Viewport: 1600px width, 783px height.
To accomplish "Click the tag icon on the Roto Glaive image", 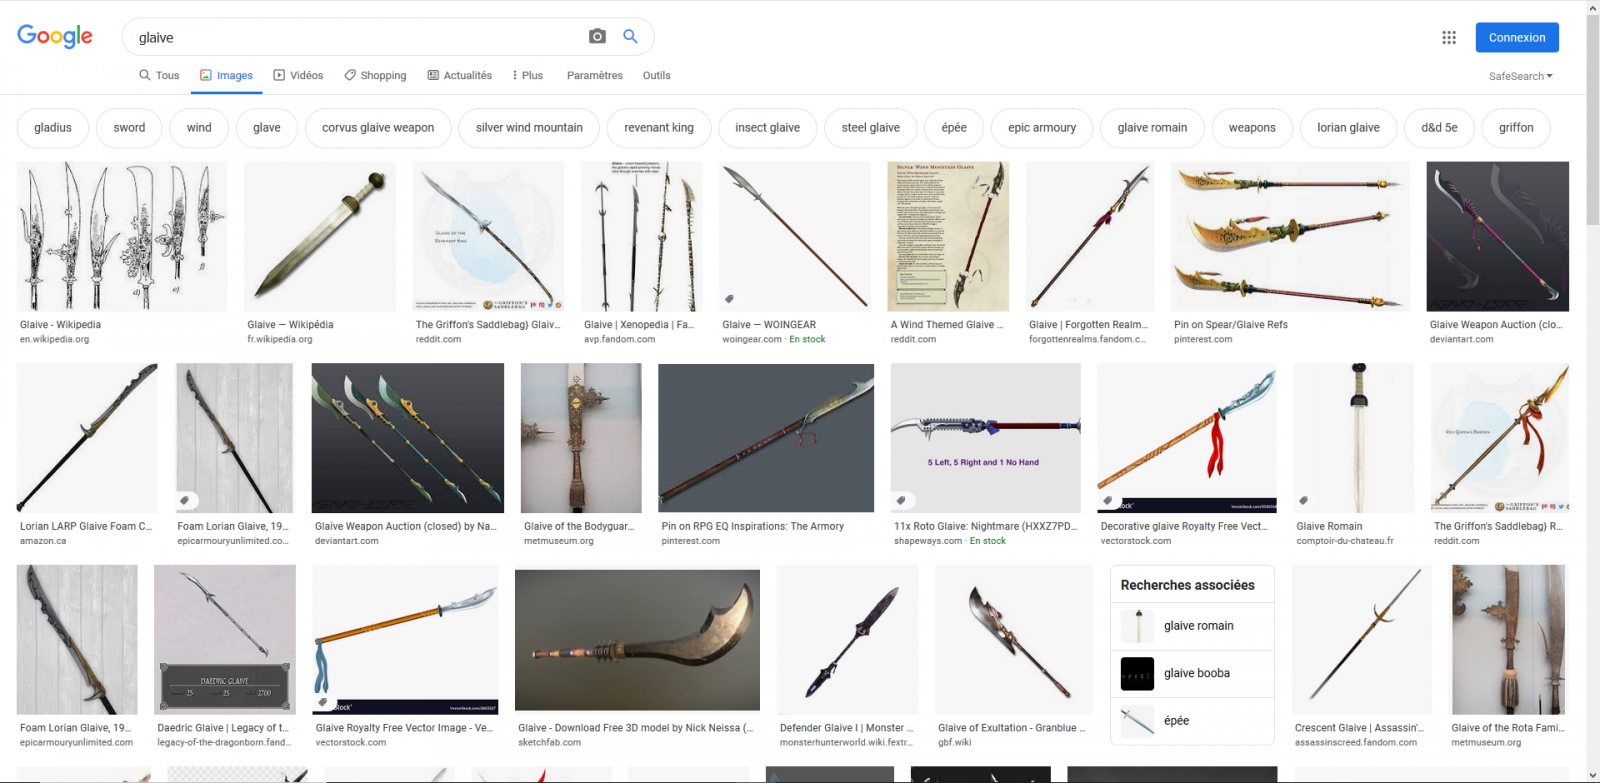I will (901, 500).
